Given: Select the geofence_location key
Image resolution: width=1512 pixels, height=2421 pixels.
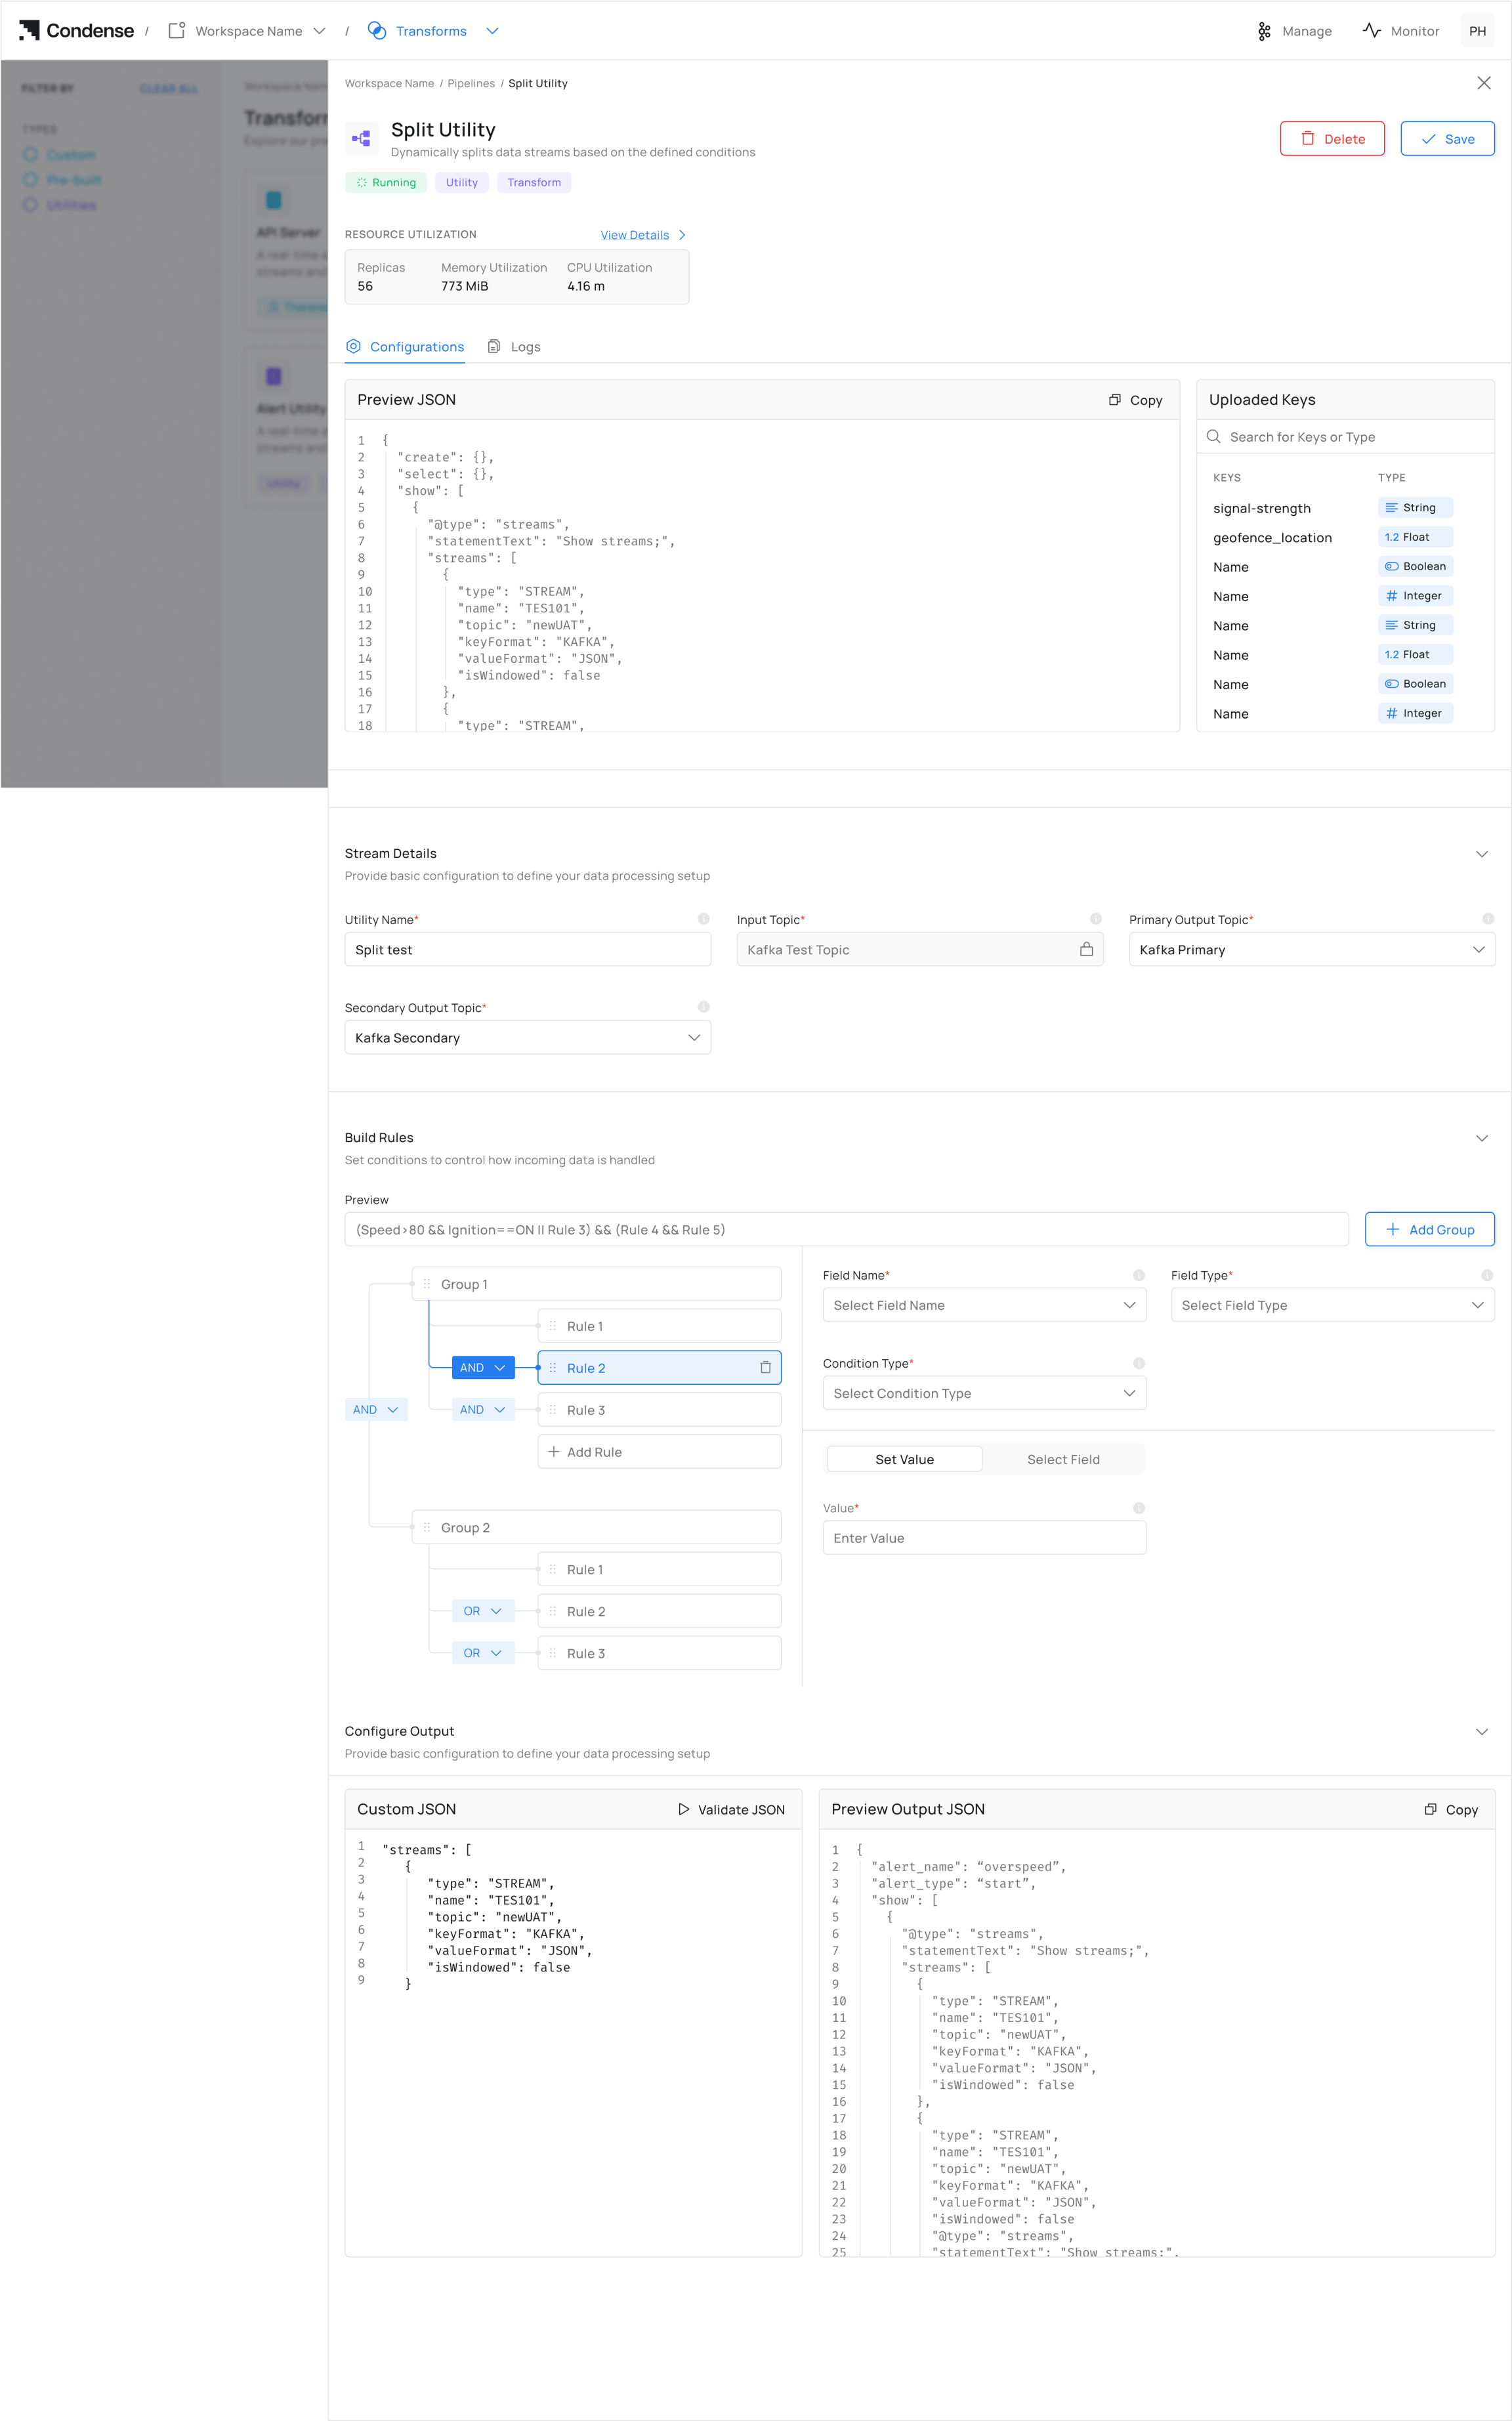Looking at the screenshot, I should click(1272, 538).
